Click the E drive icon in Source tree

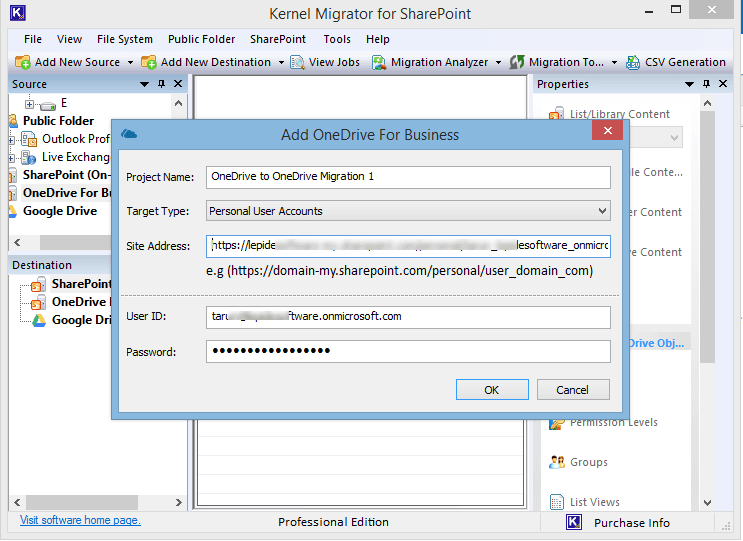48,105
